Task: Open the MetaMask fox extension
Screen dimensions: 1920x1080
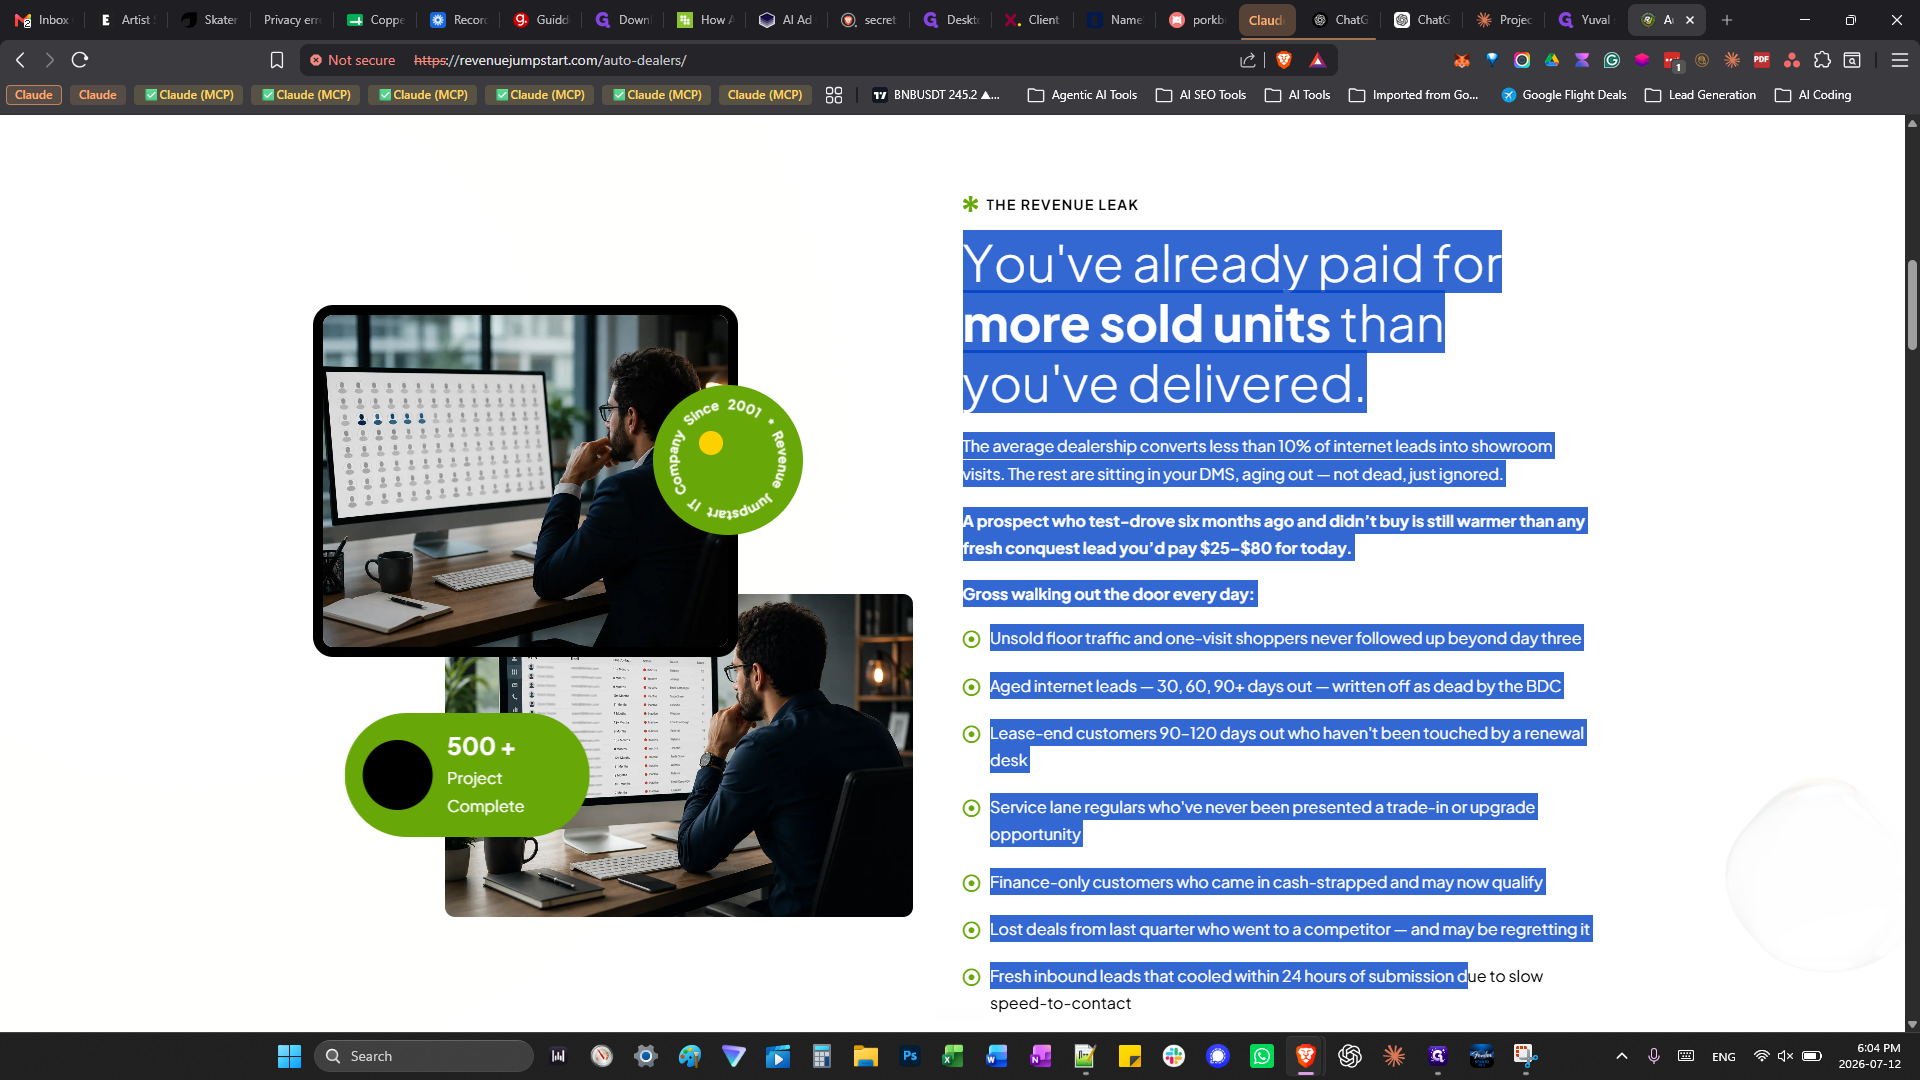Action: 1462,60
